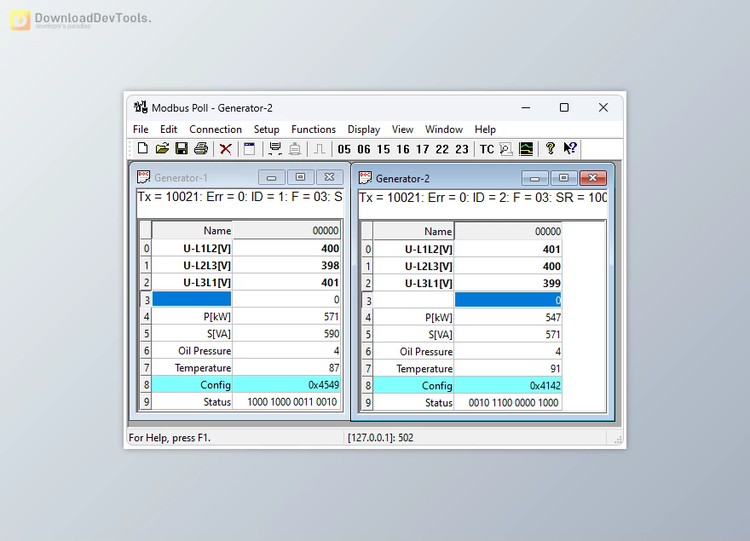
Task: Close the Generator-1 child window
Action: (329, 177)
